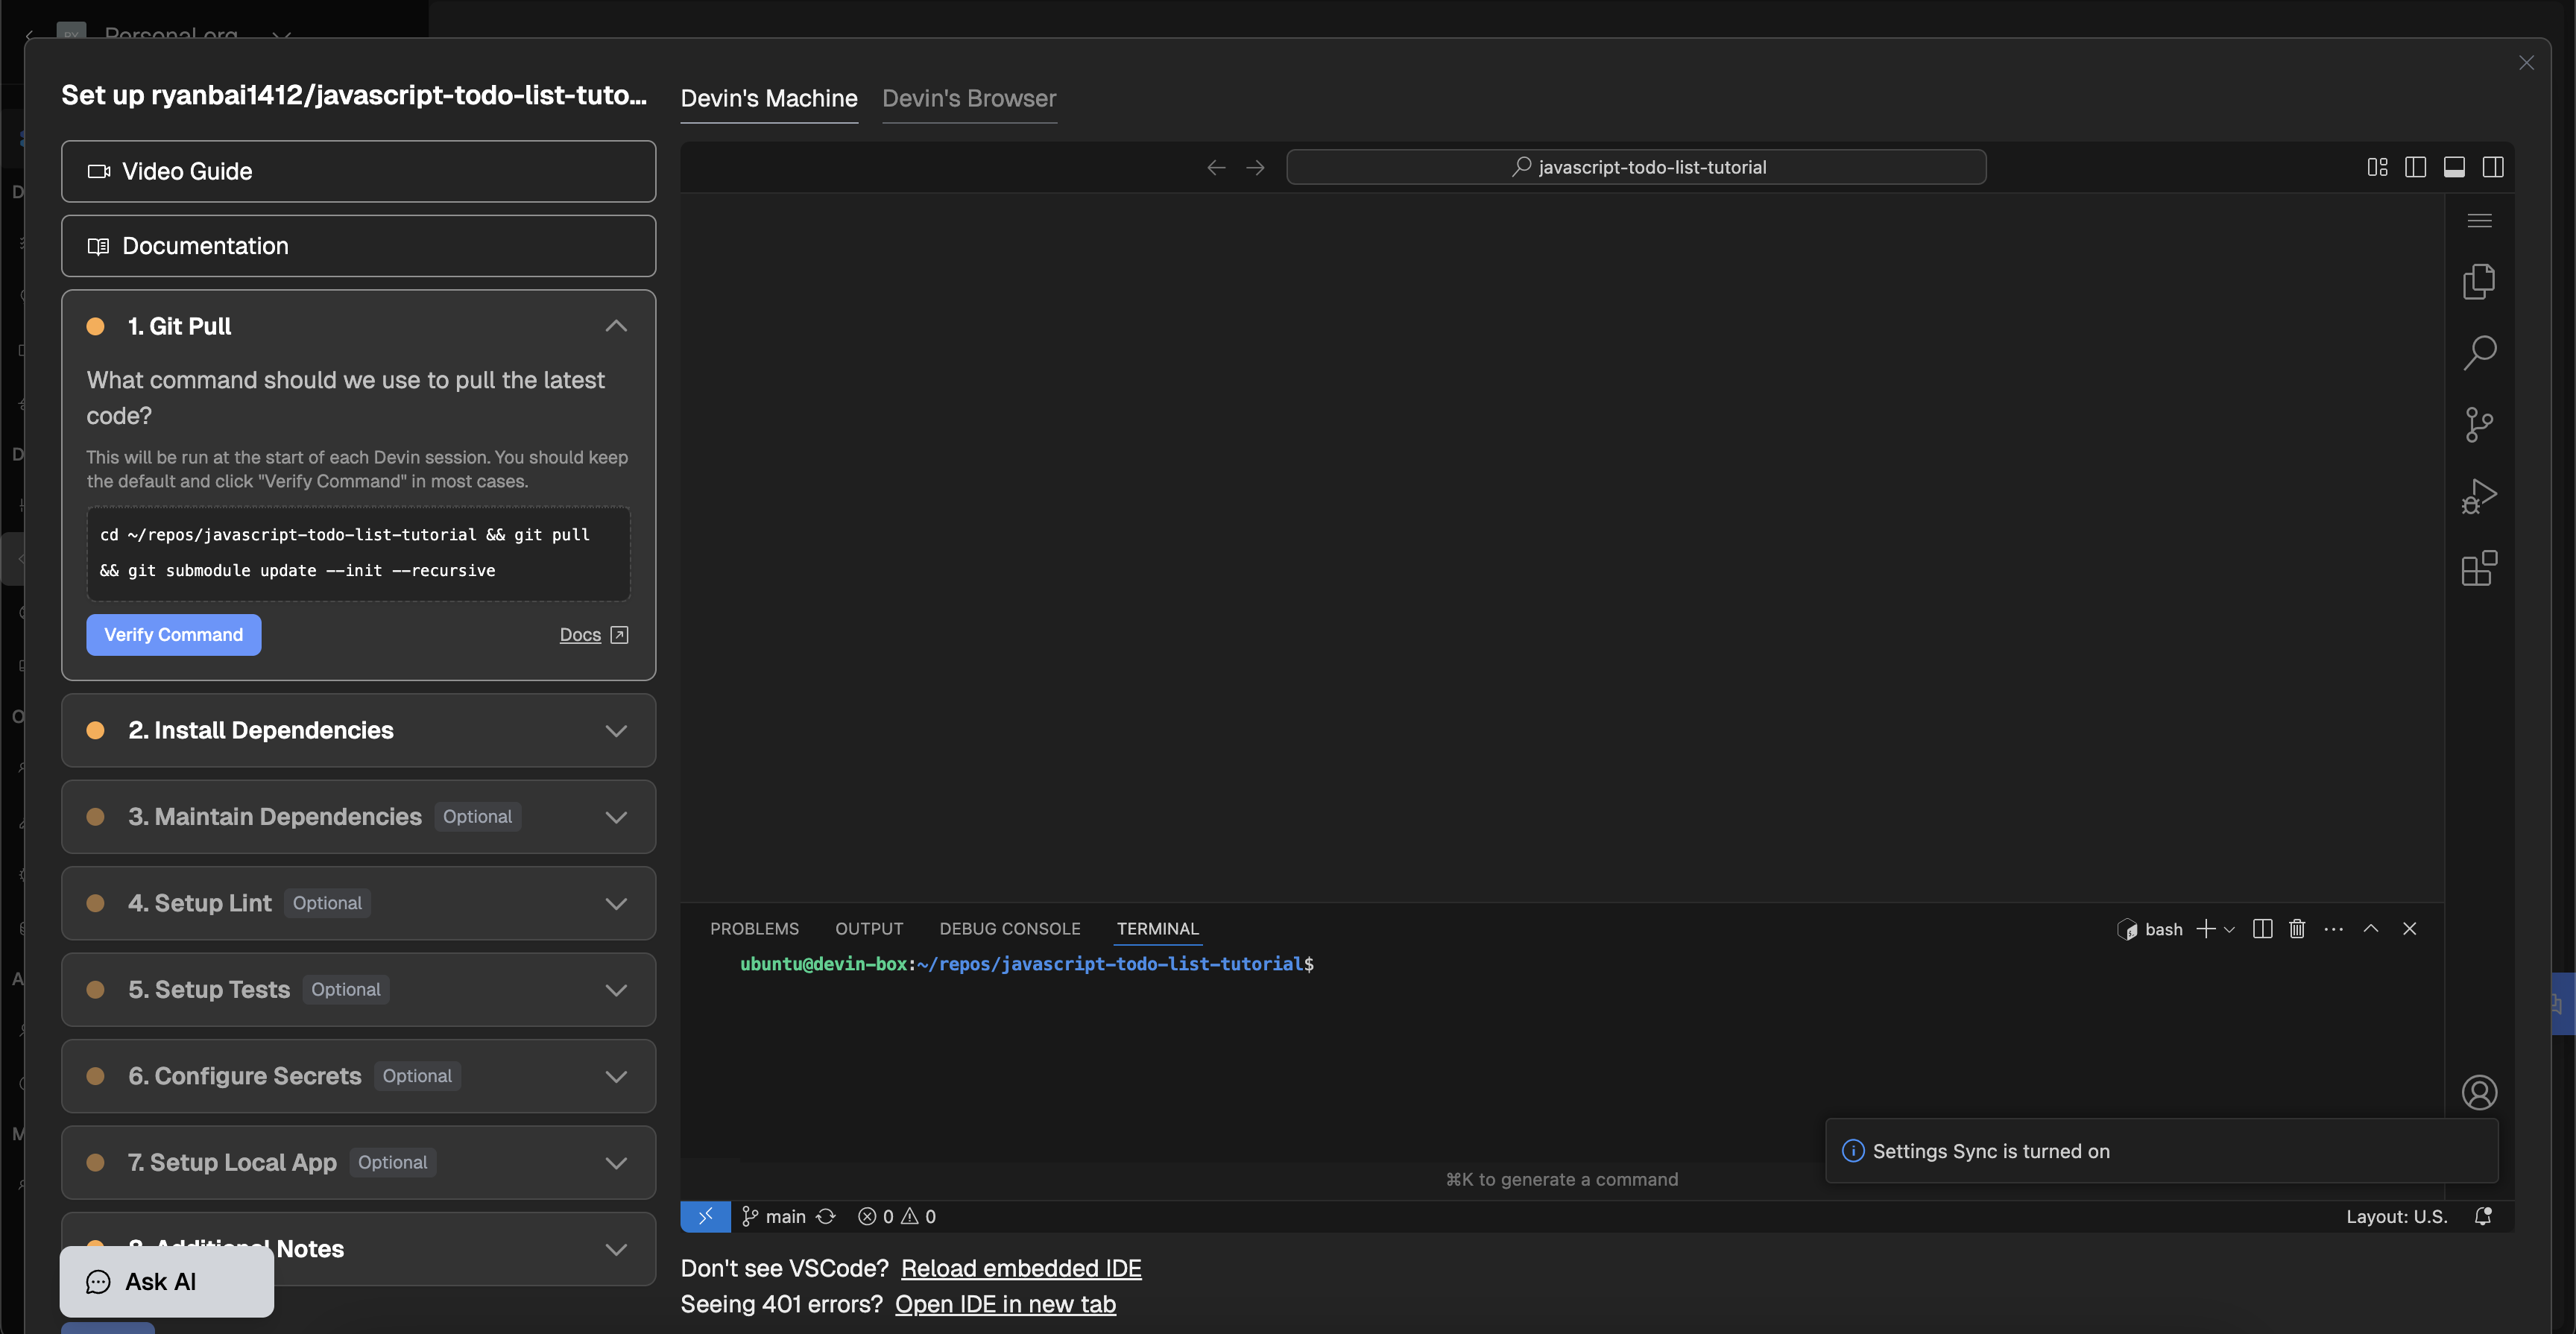Open the Run and Debug icon
This screenshot has height=1334, width=2576.
point(2478,497)
